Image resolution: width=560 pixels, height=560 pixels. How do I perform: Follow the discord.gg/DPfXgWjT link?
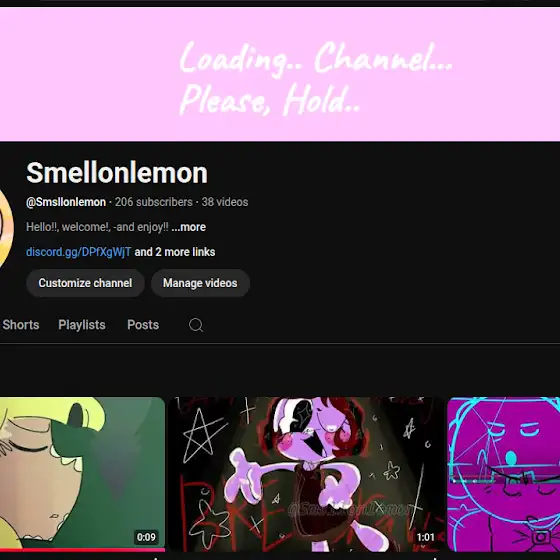pyautogui.click(x=79, y=252)
